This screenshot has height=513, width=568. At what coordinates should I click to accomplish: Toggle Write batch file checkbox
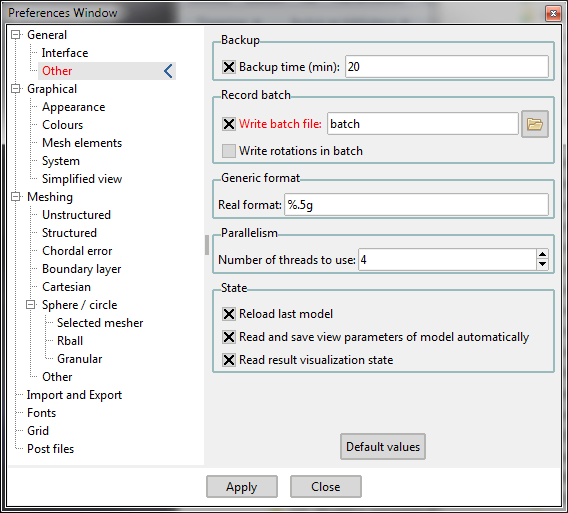pyautogui.click(x=229, y=124)
